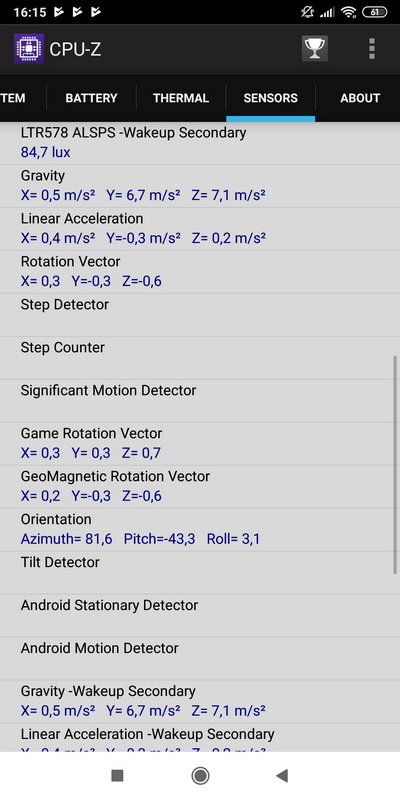Tap the battery level indicator icon

374,12
